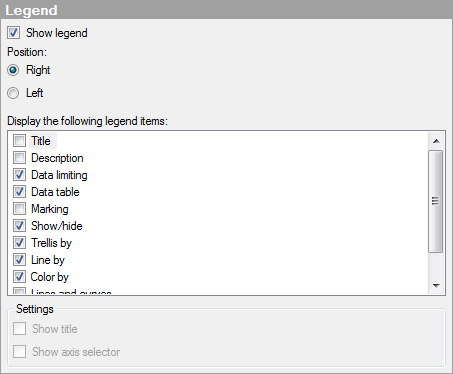The height and width of the screenshot is (374, 453).
Task: Check the partially visible Lines and curves item
Action: pyautogui.click(x=19, y=291)
